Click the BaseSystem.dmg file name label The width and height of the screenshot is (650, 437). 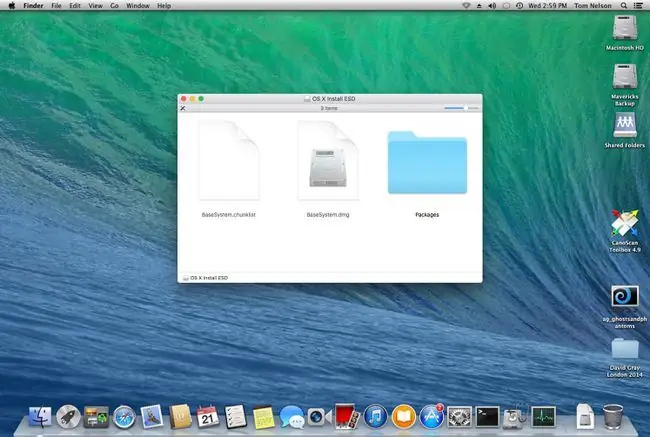(328, 215)
